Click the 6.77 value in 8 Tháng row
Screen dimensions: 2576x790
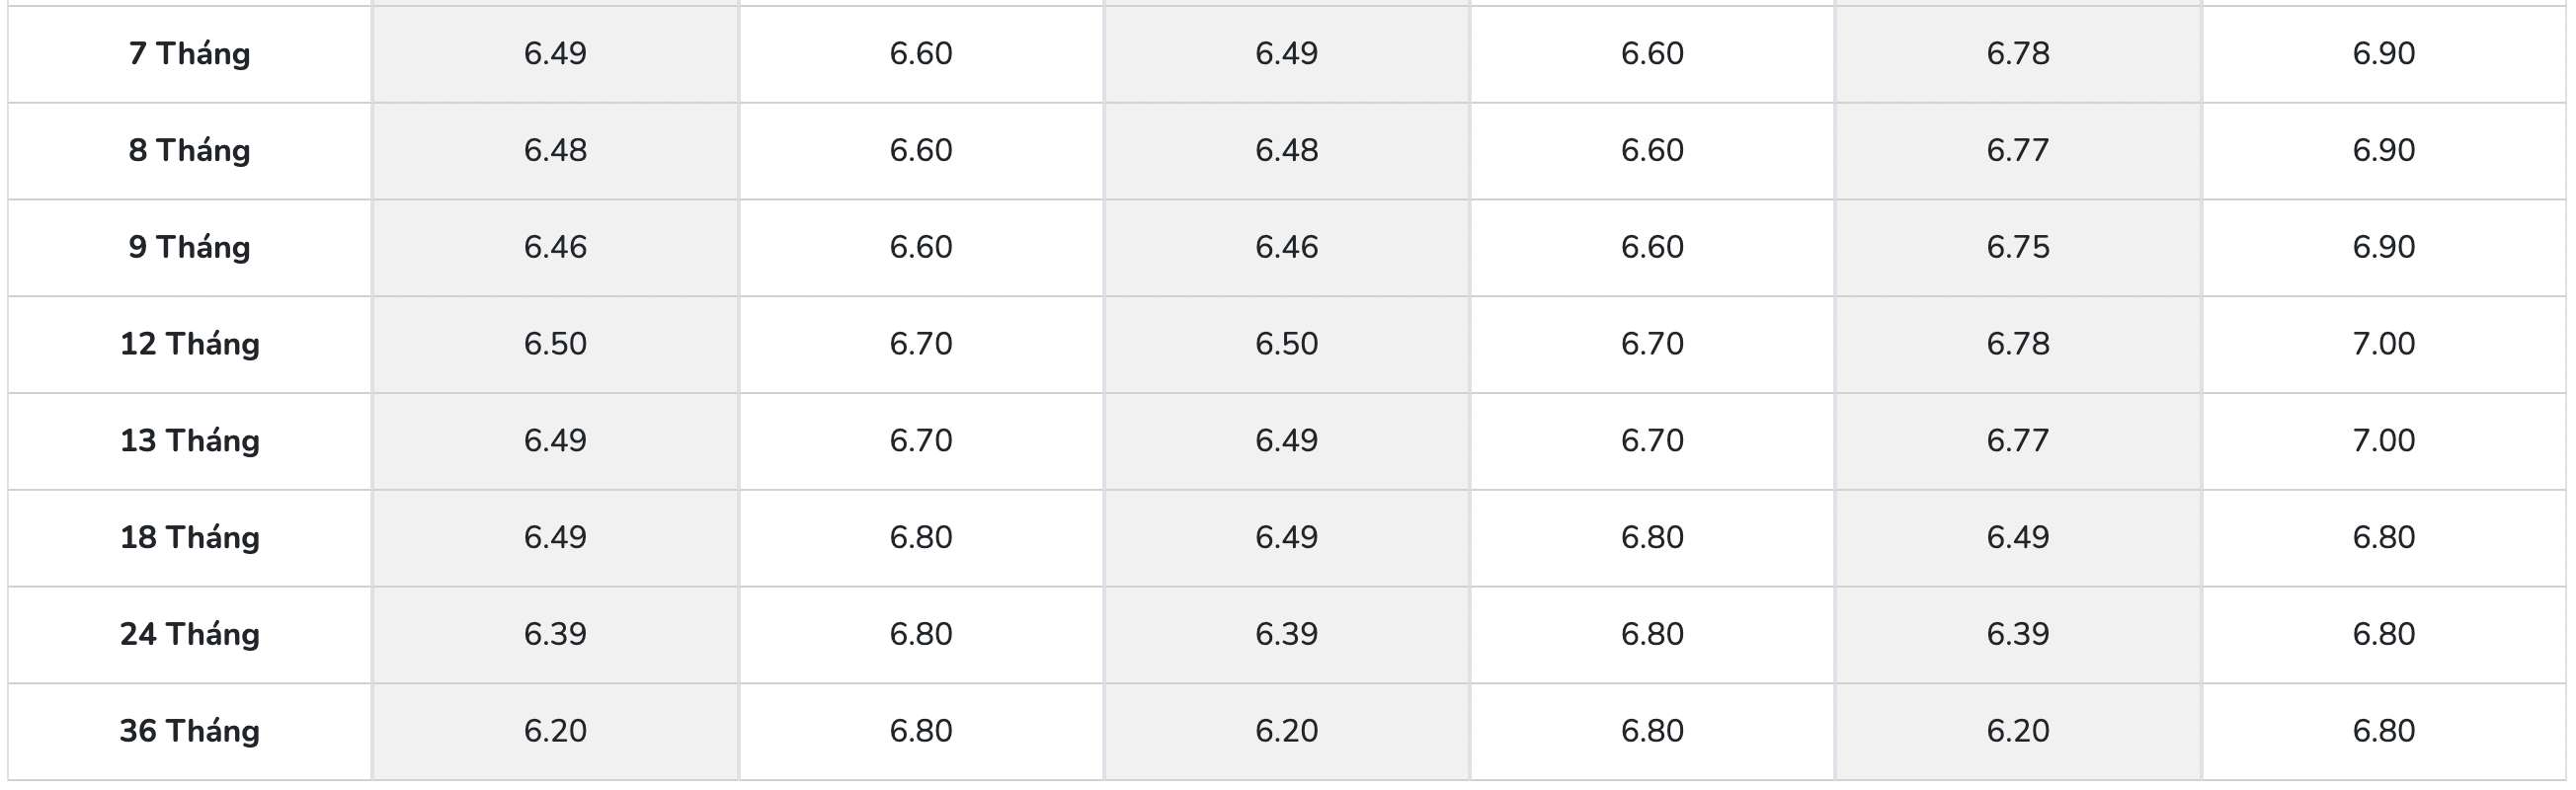2018,150
